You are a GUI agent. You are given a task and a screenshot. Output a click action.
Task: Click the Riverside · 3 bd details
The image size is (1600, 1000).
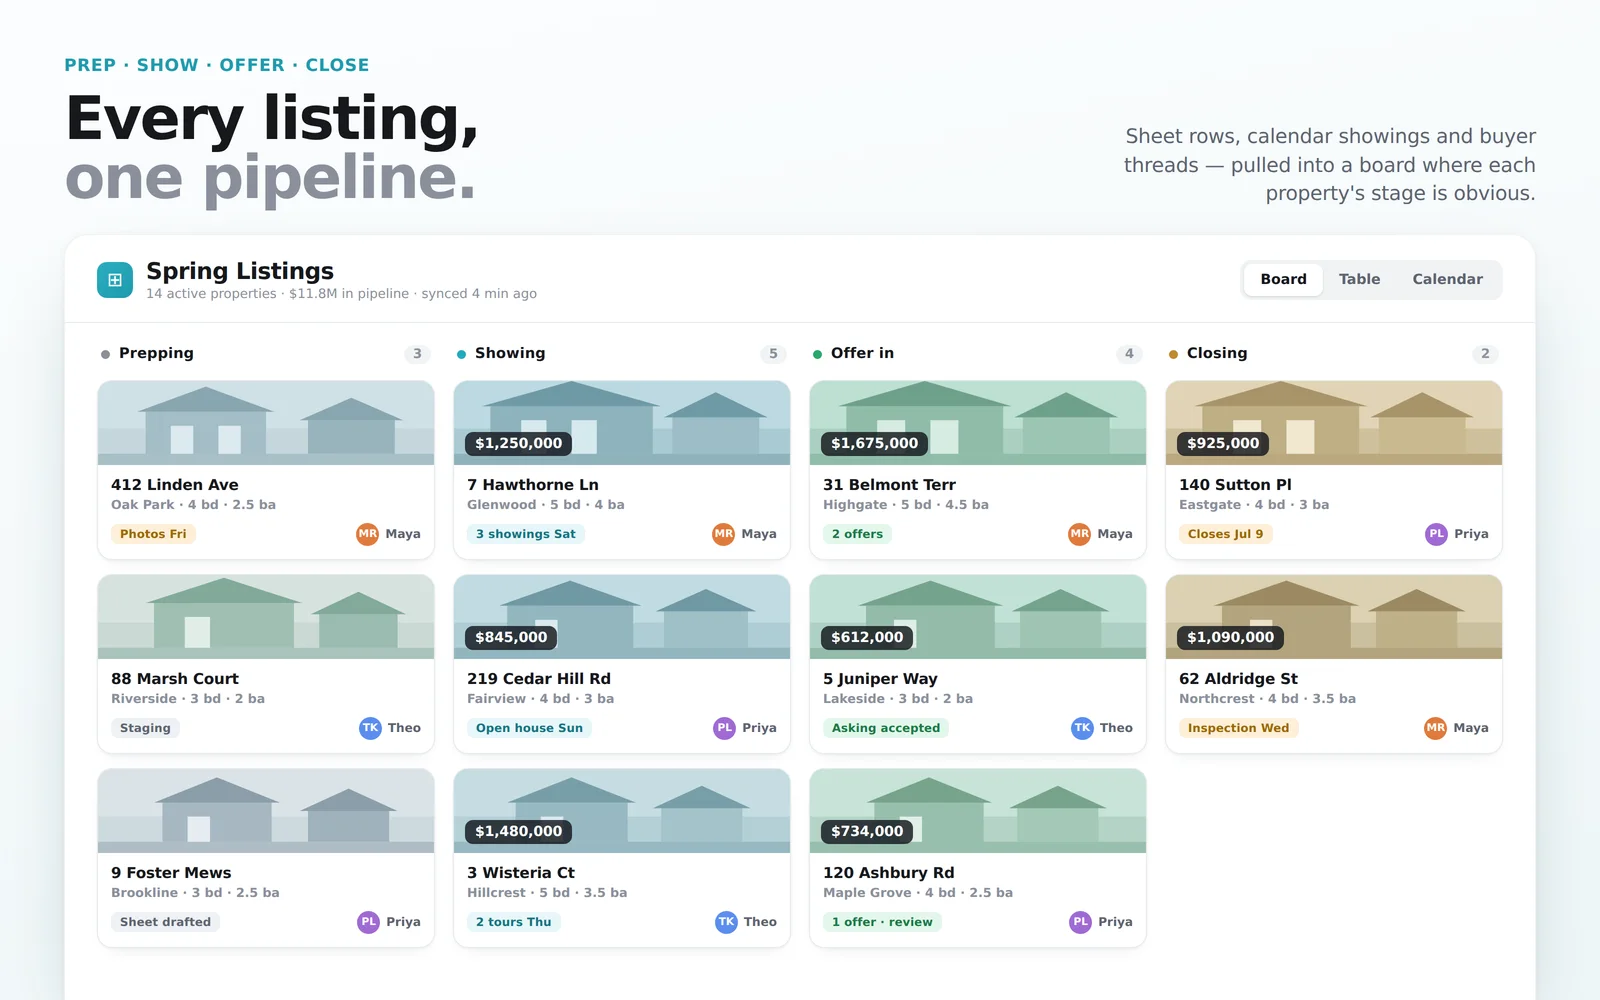(x=188, y=699)
